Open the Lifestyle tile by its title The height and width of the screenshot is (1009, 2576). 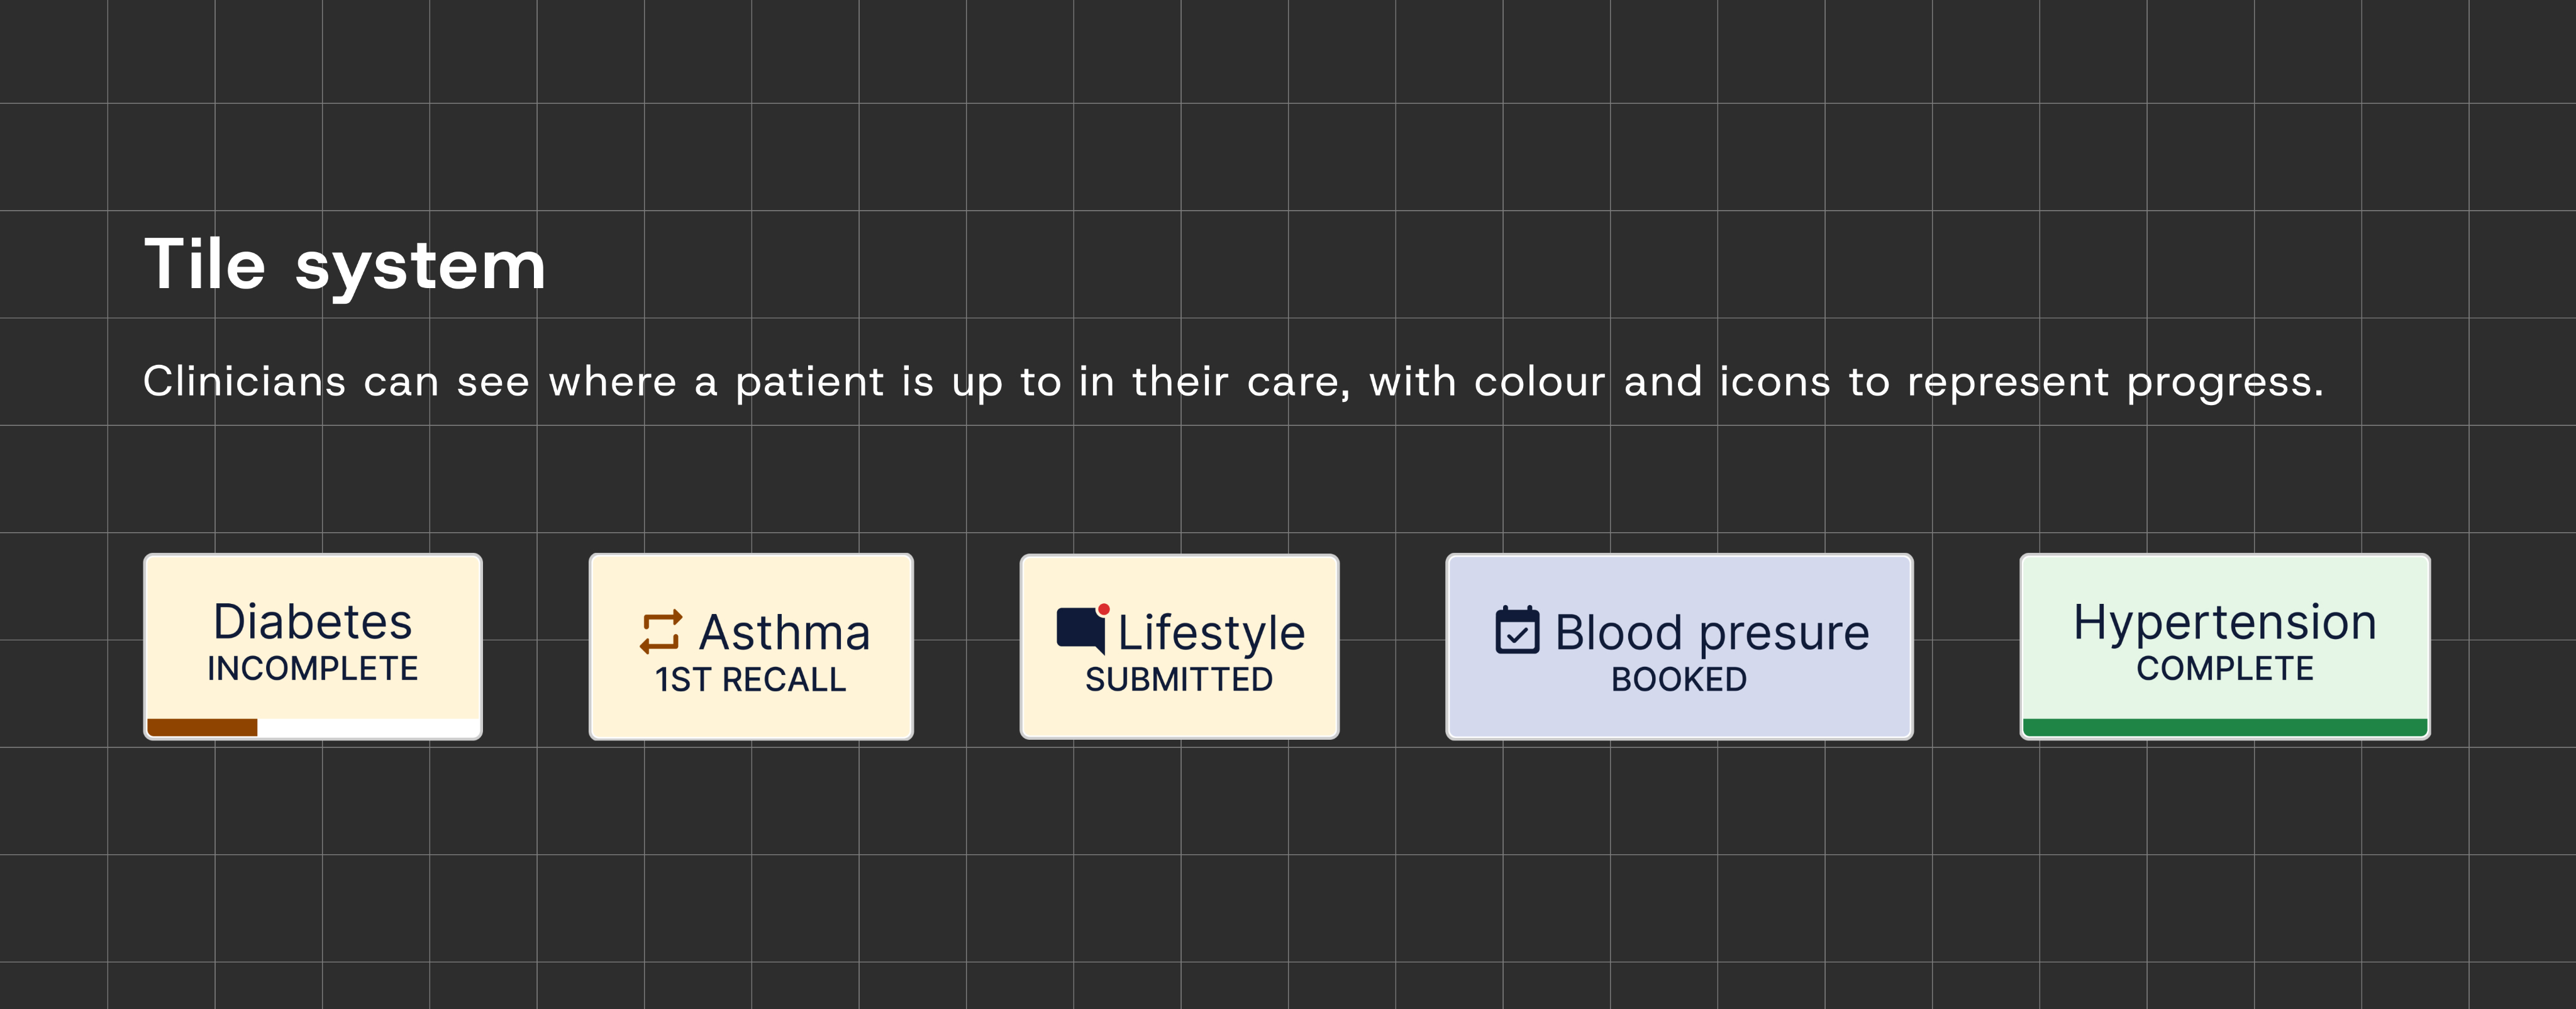[x=1210, y=633]
